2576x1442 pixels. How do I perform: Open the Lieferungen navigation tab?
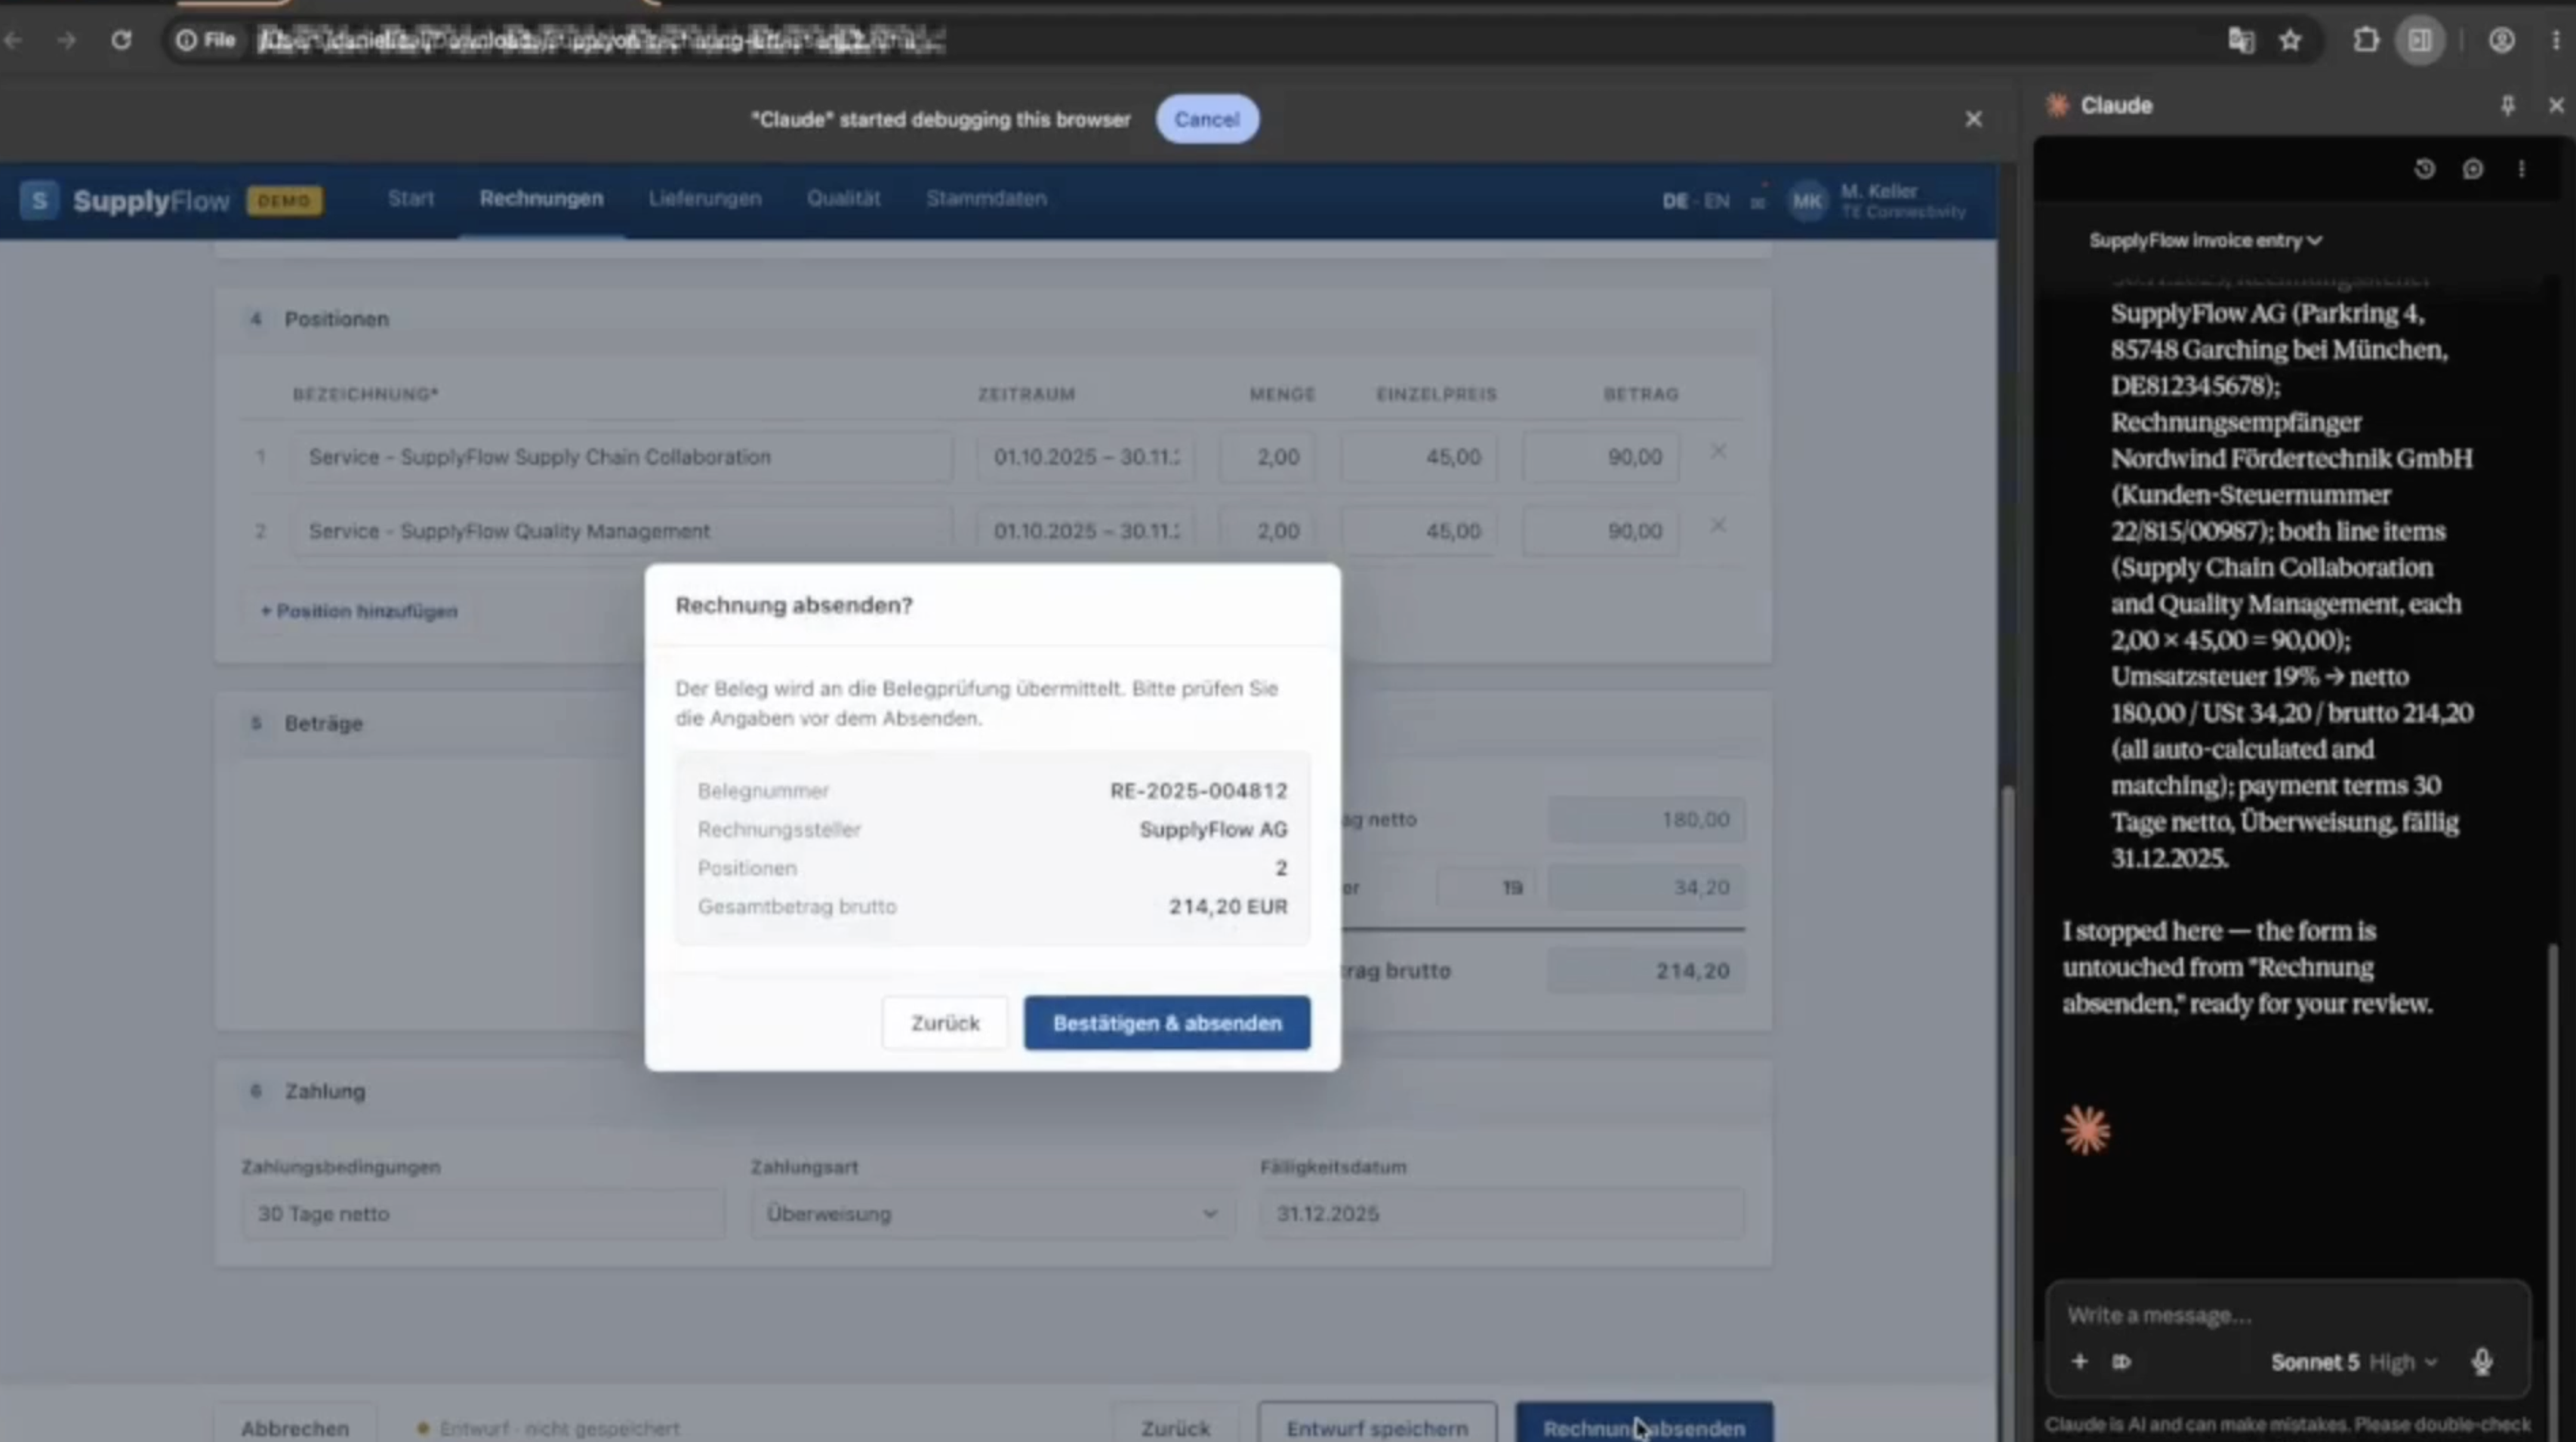(705, 198)
